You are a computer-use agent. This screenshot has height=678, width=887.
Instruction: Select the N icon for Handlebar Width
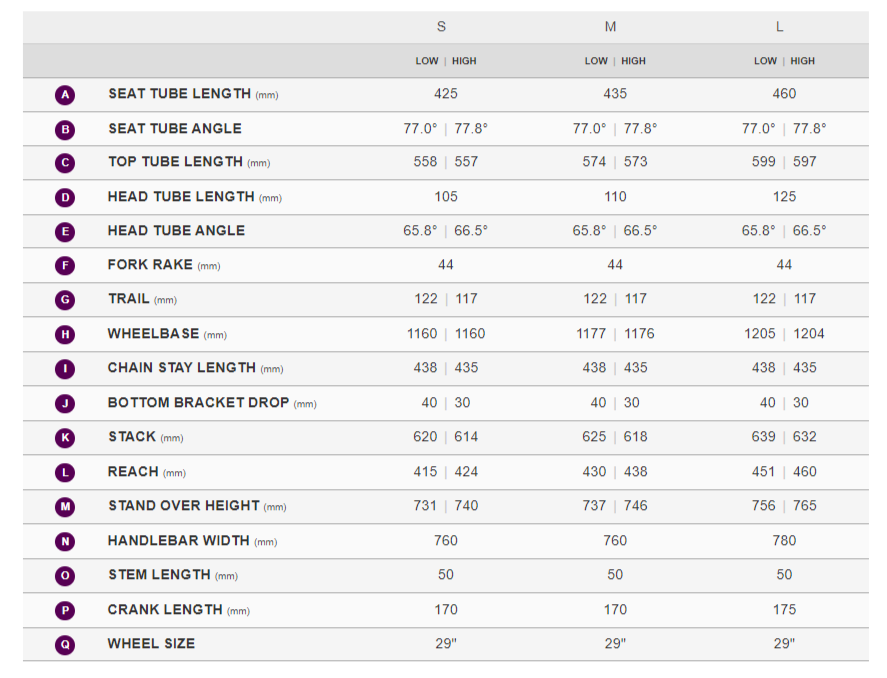pos(65,541)
